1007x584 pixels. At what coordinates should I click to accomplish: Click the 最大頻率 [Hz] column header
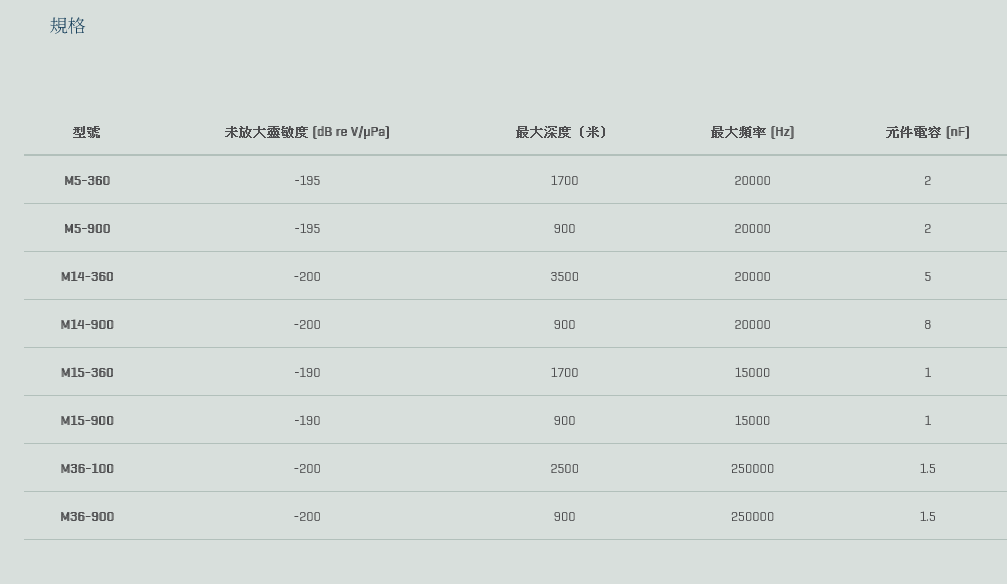(752, 132)
